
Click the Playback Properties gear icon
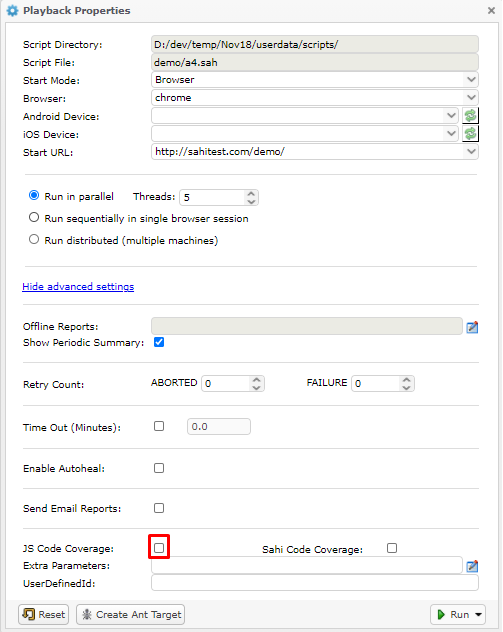(12, 11)
